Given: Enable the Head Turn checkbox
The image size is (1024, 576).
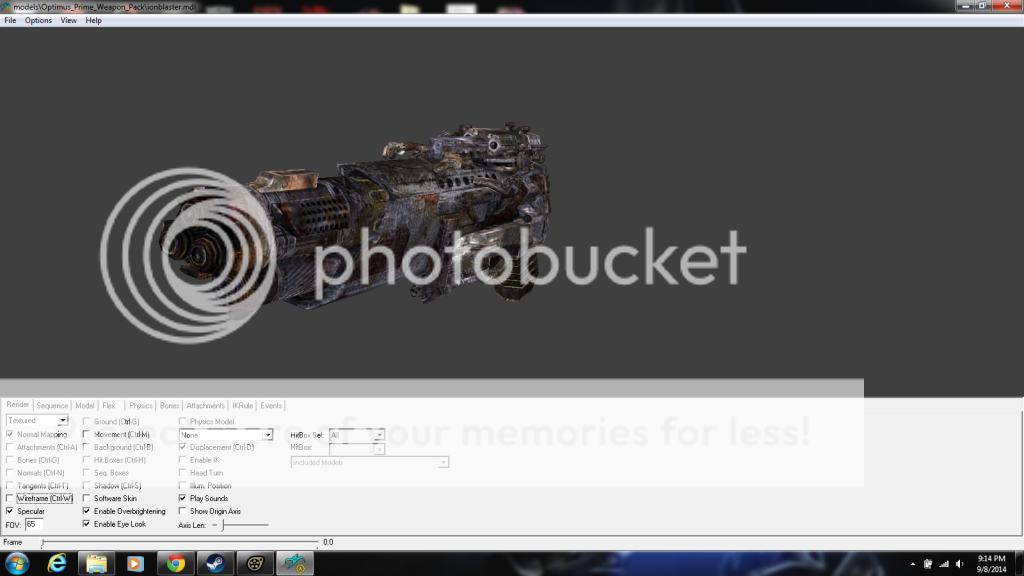Looking at the screenshot, I should (182, 473).
